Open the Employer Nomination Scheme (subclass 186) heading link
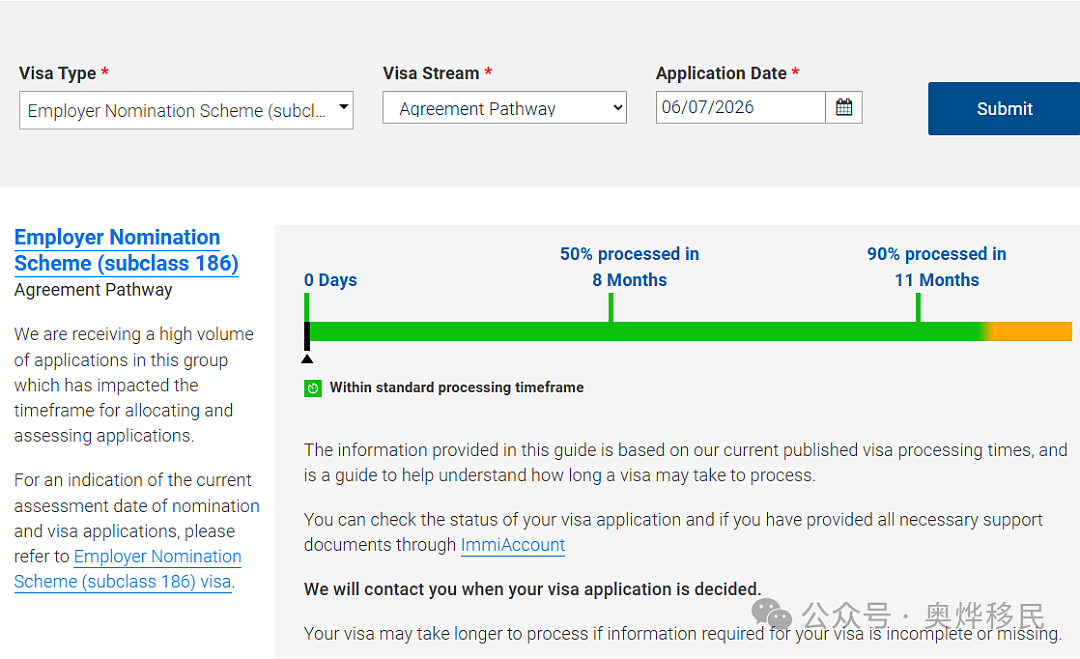 [126, 250]
